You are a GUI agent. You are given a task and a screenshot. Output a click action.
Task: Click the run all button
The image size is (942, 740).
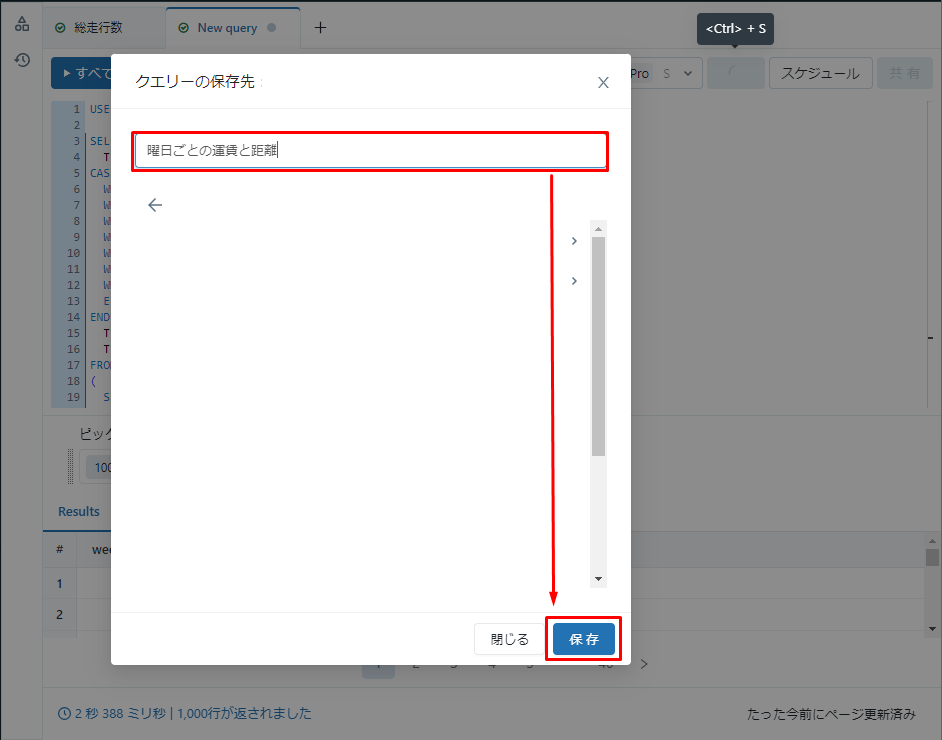[x=81, y=73]
